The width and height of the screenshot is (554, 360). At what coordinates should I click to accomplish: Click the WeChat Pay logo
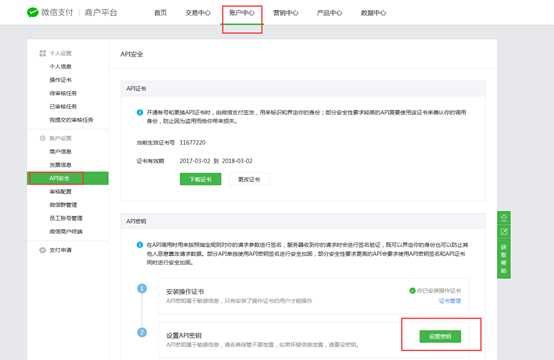[x=33, y=13]
